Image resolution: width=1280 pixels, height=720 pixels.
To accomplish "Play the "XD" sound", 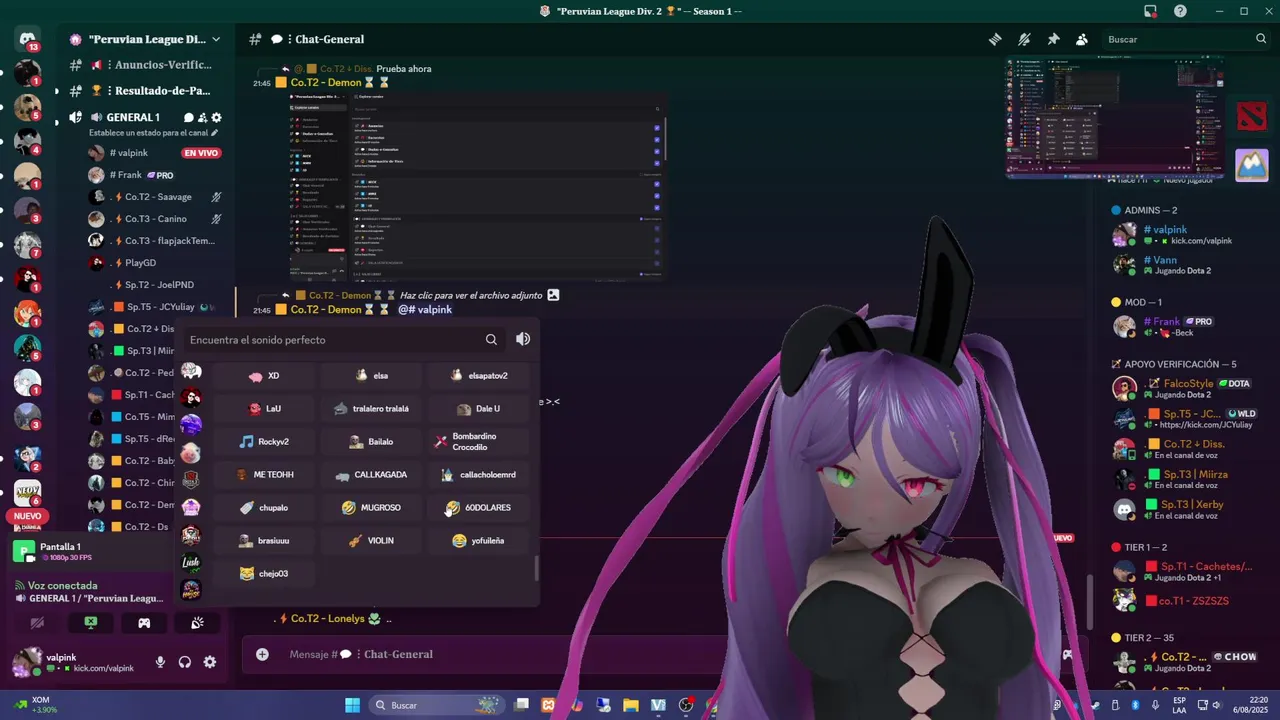I will click(x=265, y=376).
